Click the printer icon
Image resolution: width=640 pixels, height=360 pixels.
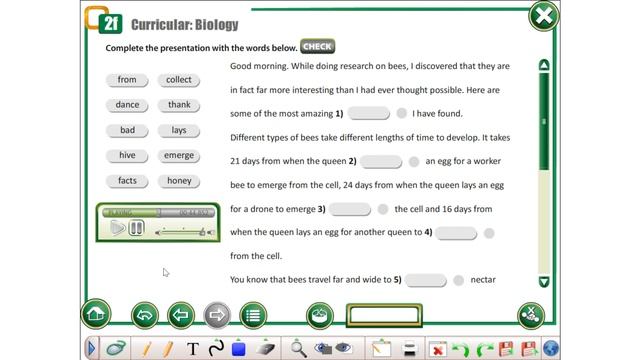pos(409,349)
